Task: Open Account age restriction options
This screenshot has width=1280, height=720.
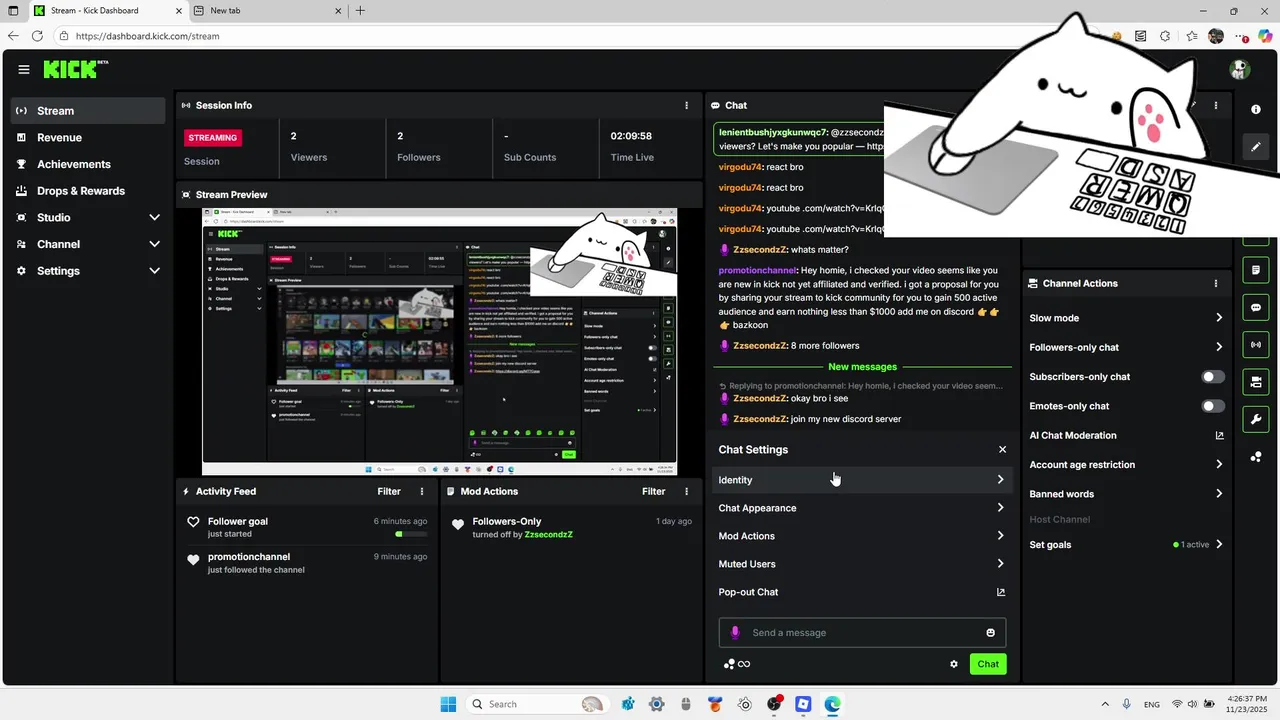Action: click(1126, 465)
